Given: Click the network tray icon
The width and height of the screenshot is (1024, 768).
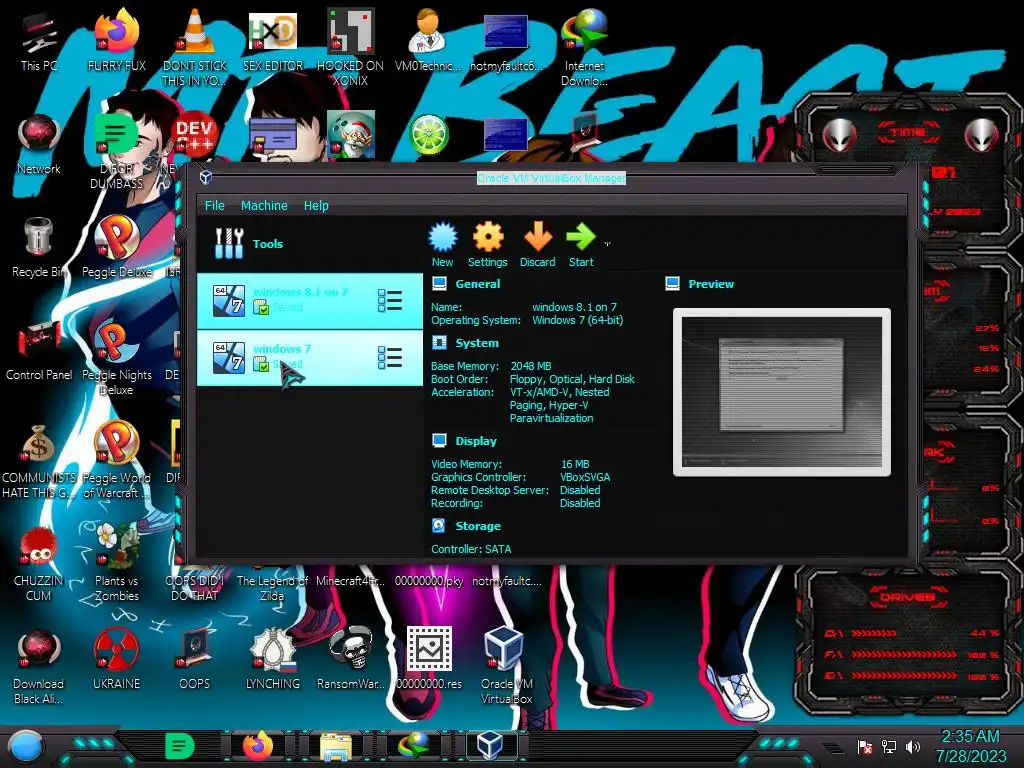Looking at the screenshot, I should [888, 746].
